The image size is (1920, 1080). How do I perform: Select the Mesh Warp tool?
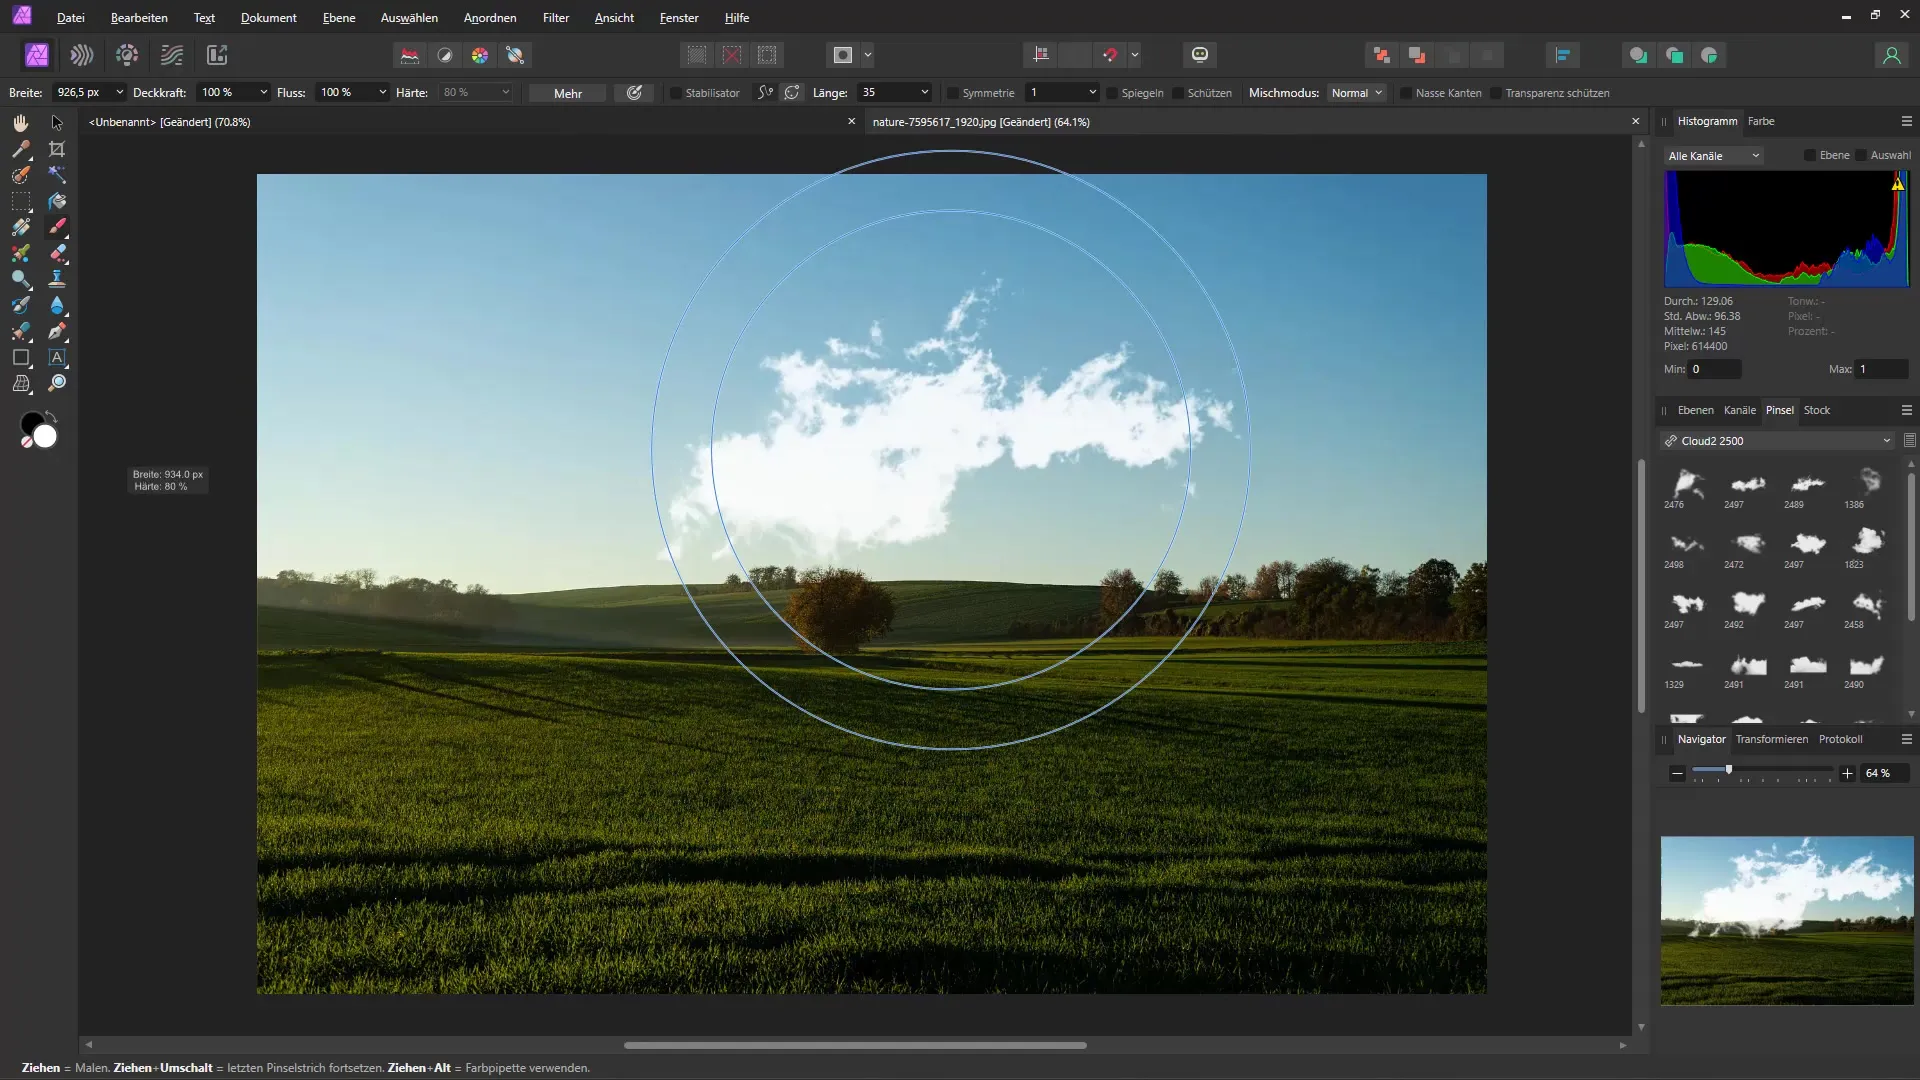coord(21,383)
